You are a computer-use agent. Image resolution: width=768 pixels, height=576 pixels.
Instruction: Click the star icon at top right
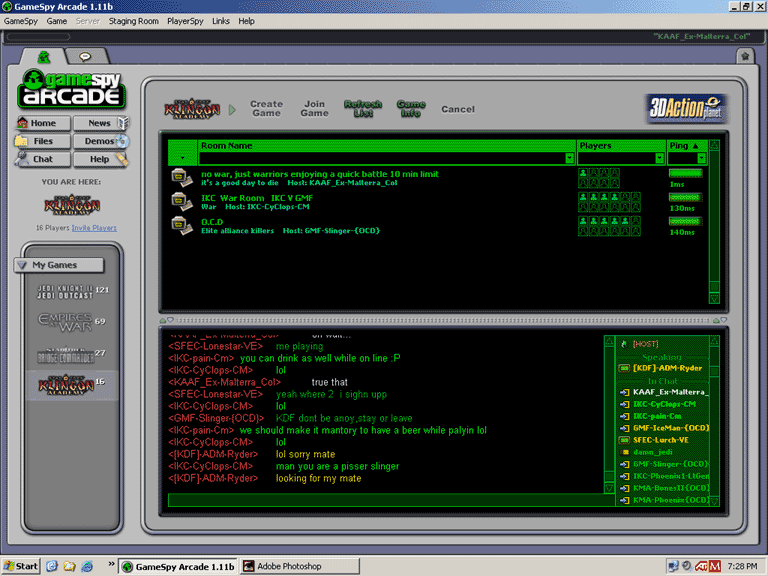(x=745, y=56)
